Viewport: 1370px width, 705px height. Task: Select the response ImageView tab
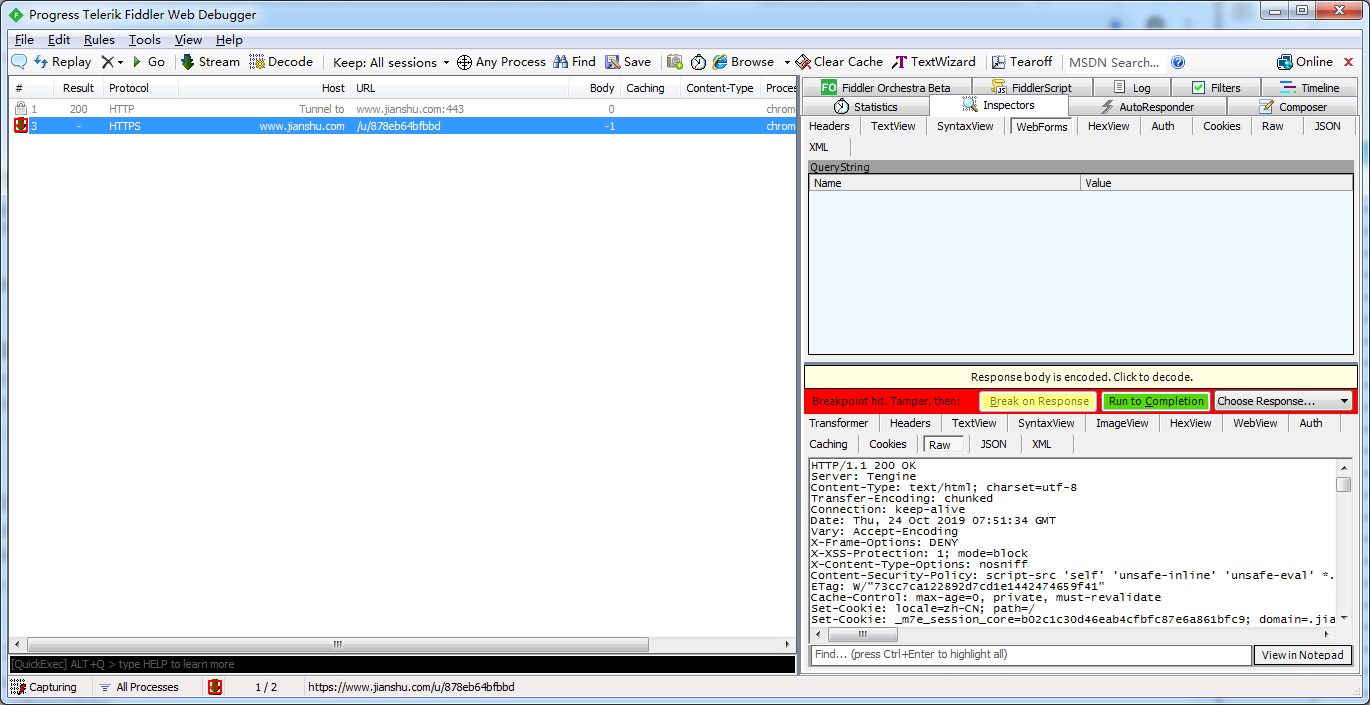tap(1123, 423)
